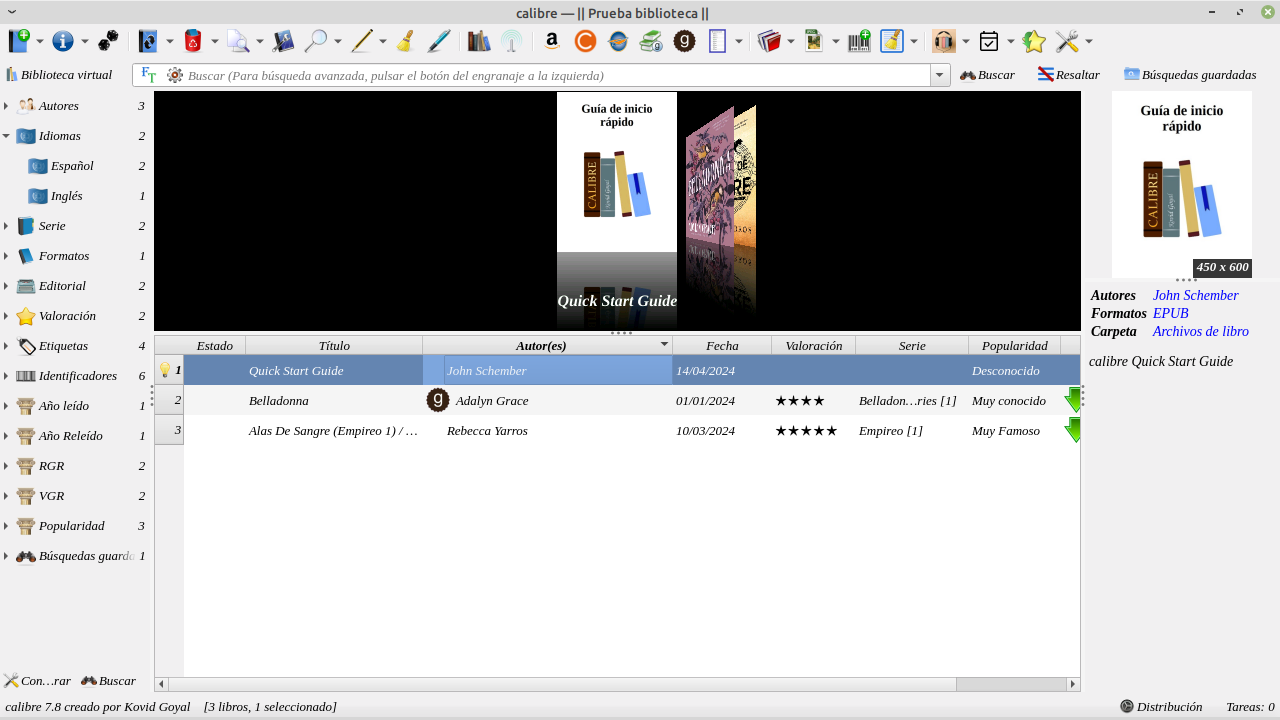Select the Inglés language tree item
This screenshot has height=720, width=1280.
coord(66,196)
